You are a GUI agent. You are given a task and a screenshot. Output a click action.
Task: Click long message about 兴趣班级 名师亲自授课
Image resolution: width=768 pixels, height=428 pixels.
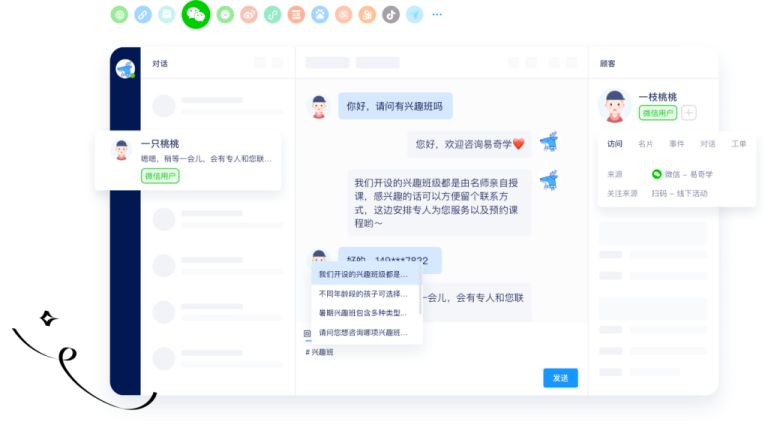click(439, 203)
